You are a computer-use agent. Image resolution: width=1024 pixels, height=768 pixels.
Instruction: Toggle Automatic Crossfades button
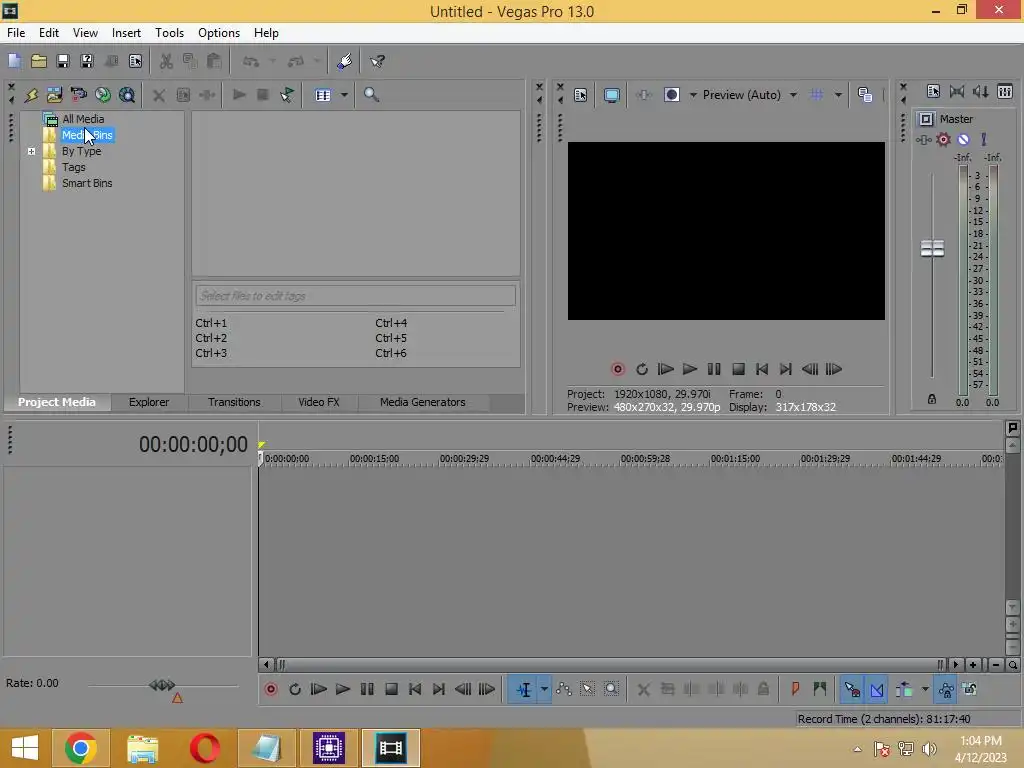pyautogui.click(x=877, y=689)
